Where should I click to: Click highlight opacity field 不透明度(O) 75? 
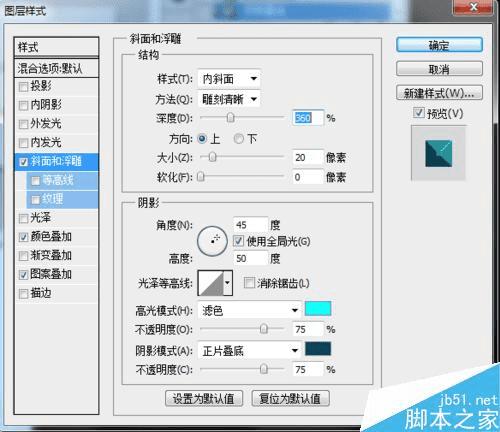[308, 329]
